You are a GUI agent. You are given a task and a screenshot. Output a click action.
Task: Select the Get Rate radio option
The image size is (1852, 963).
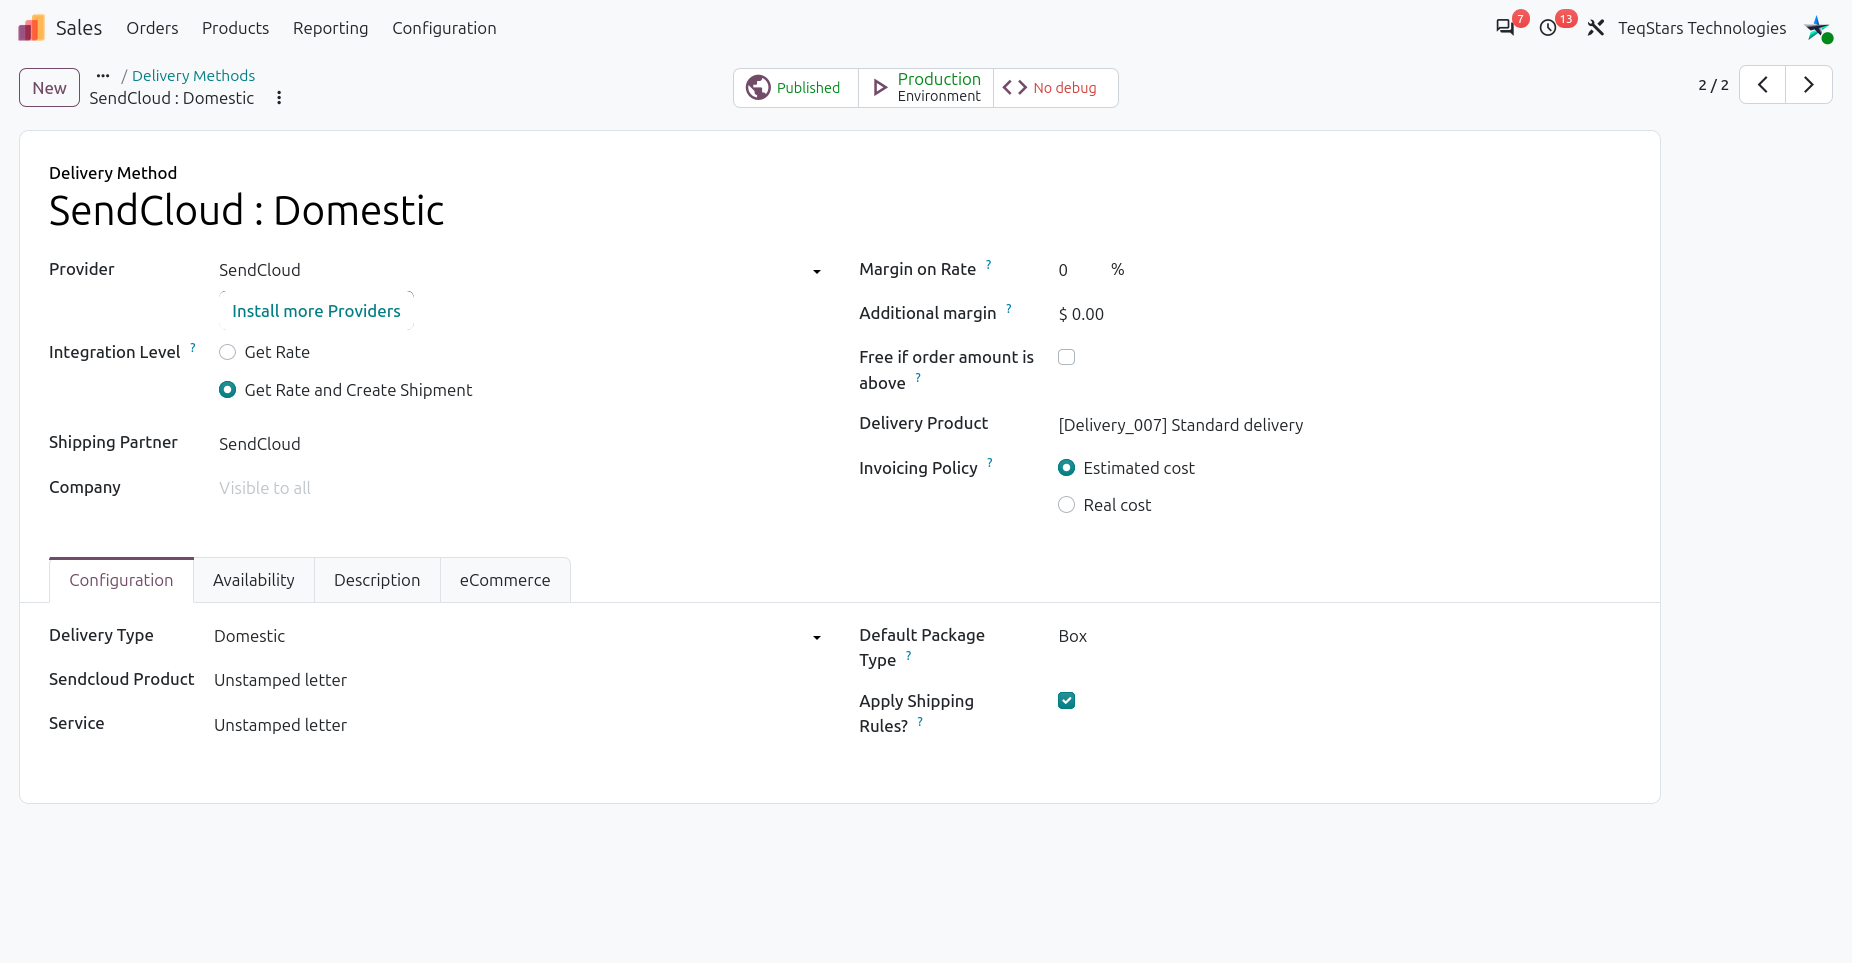[228, 352]
